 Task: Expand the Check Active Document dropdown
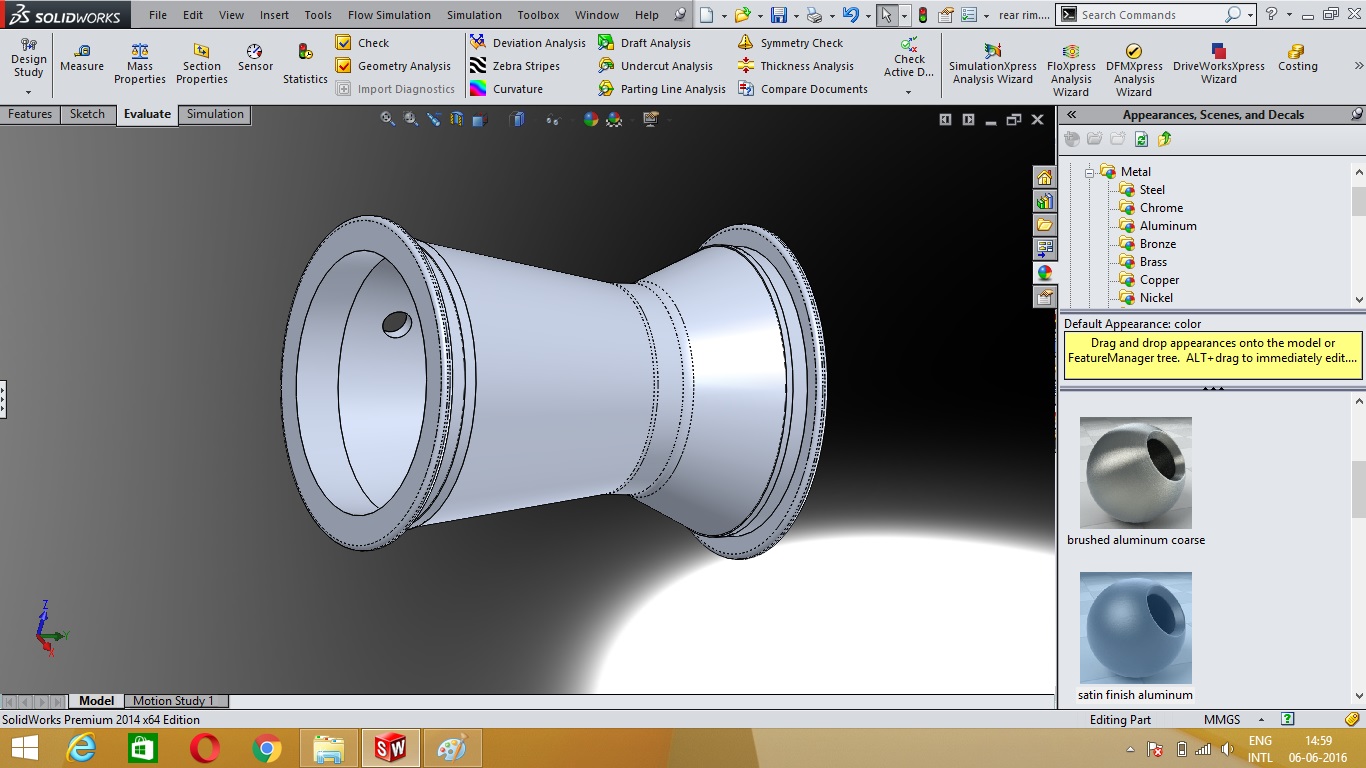click(908, 92)
